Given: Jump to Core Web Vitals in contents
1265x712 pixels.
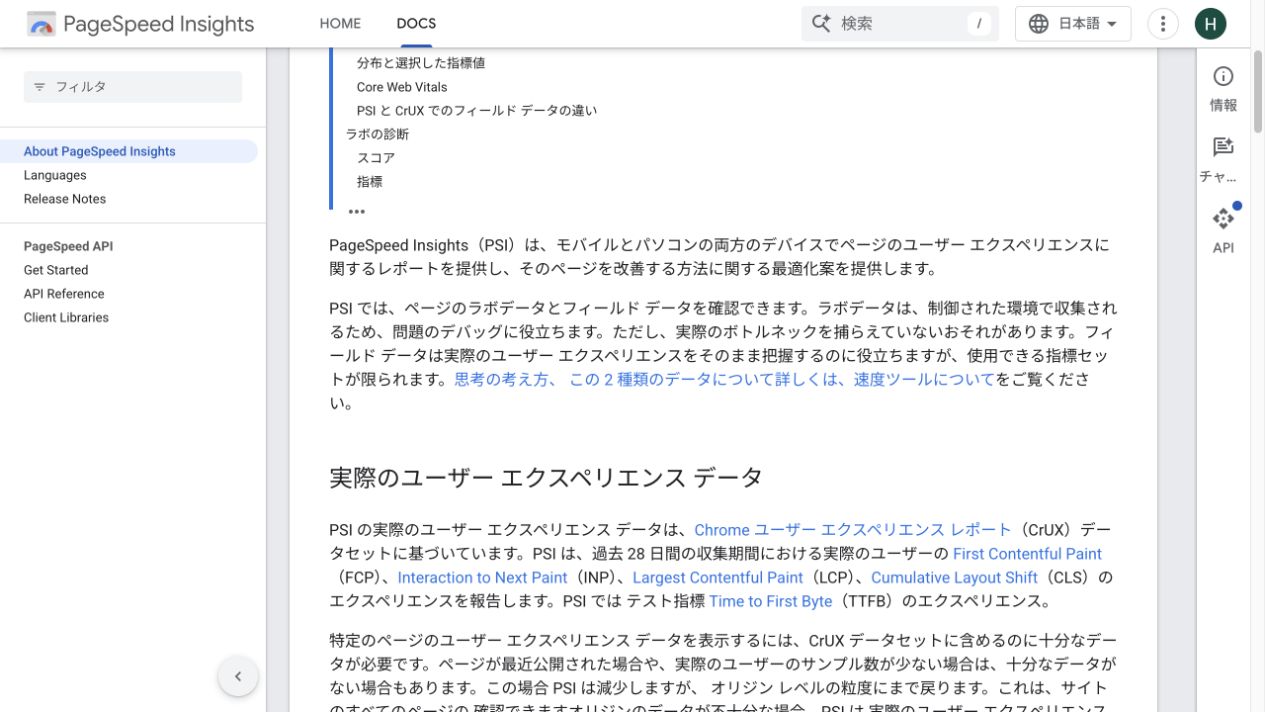Looking at the screenshot, I should point(402,87).
